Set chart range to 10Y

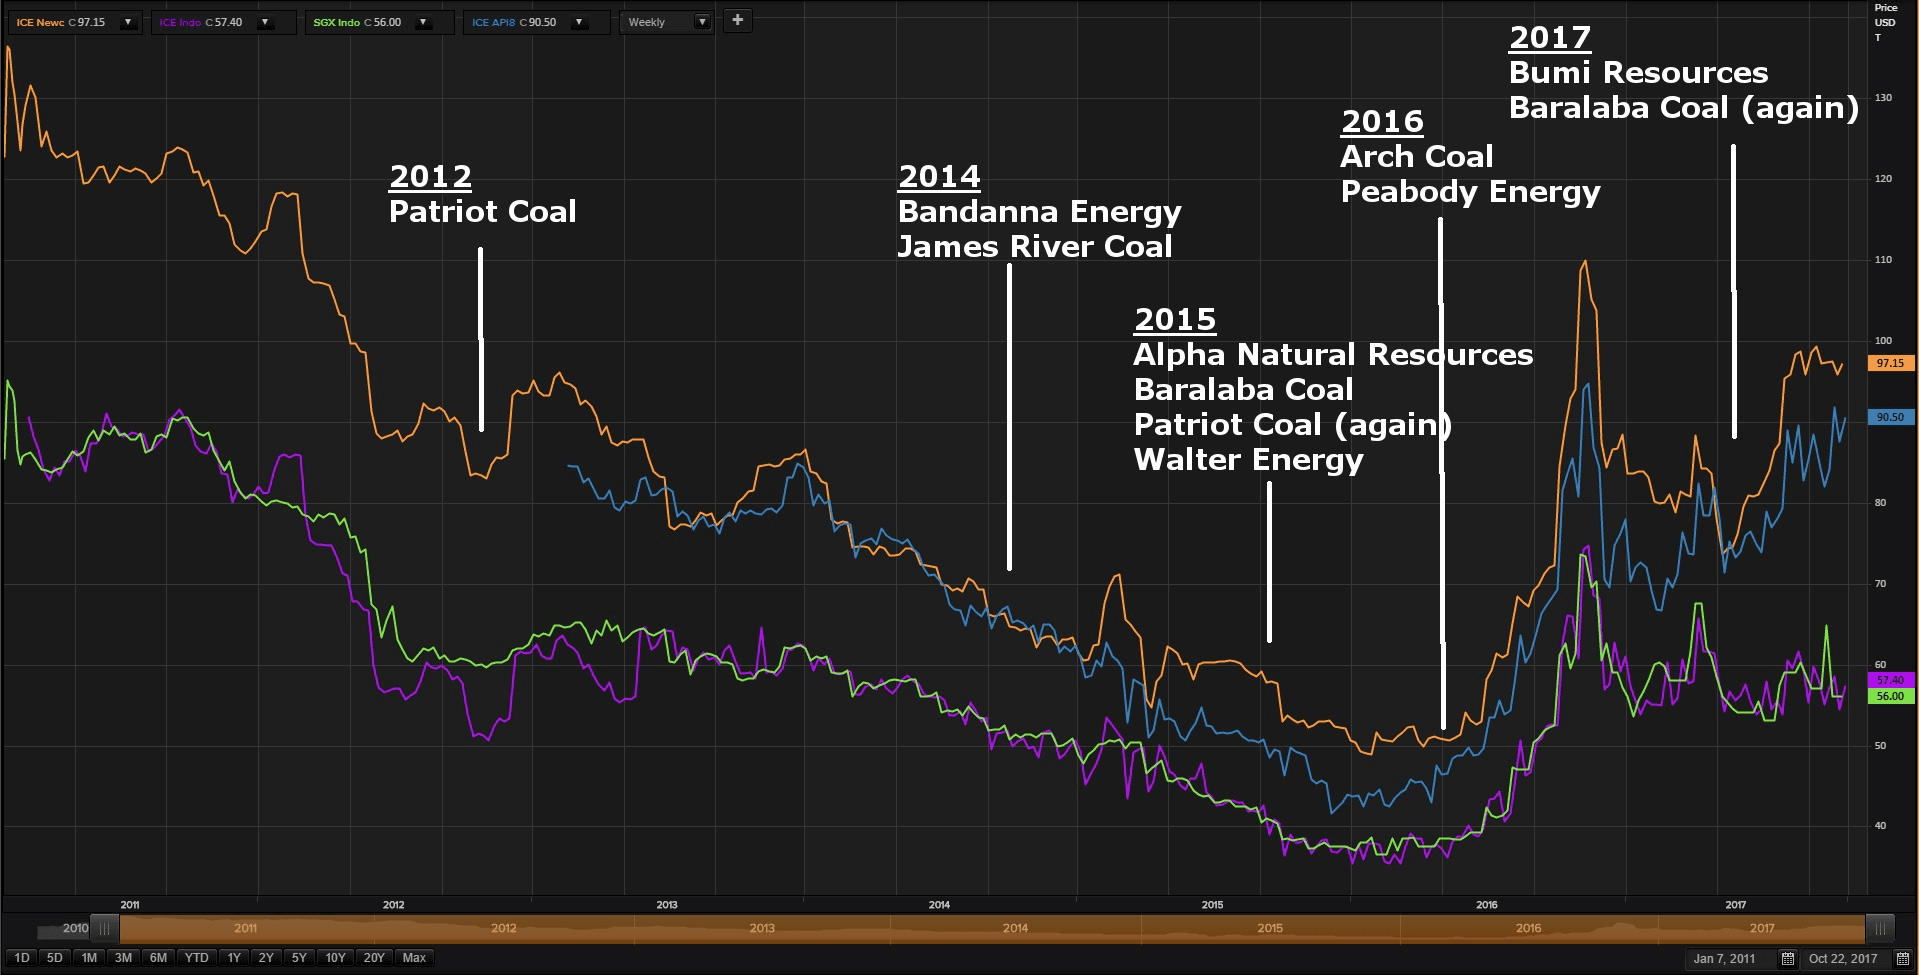[335, 958]
